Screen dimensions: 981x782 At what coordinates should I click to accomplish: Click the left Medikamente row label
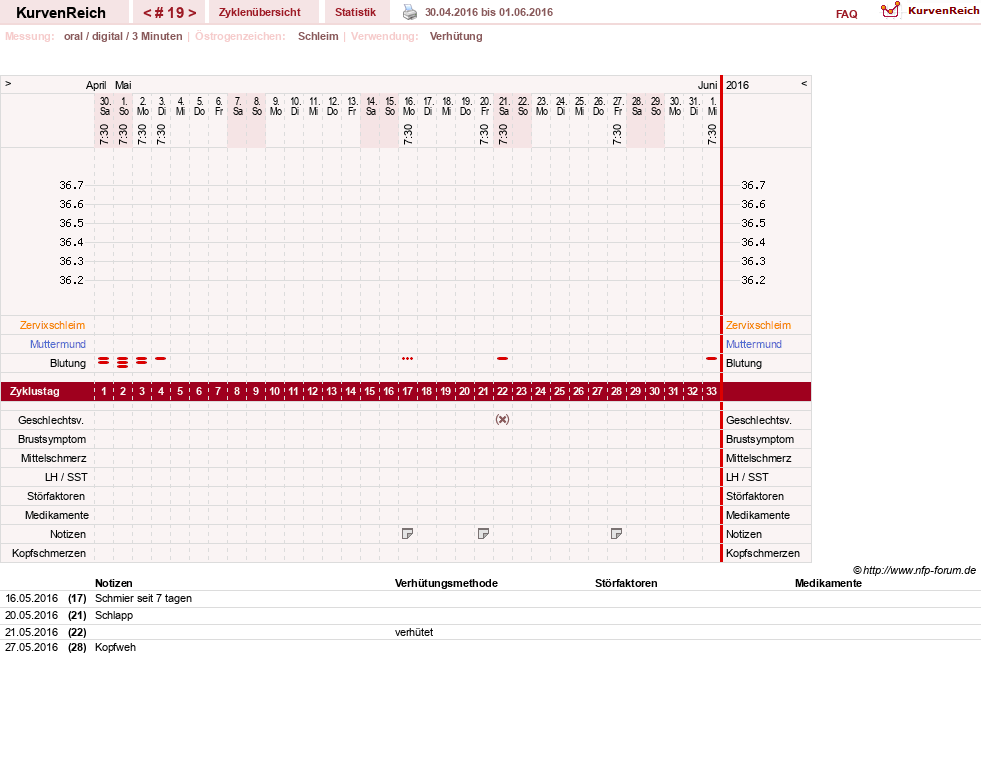tap(57, 515)
